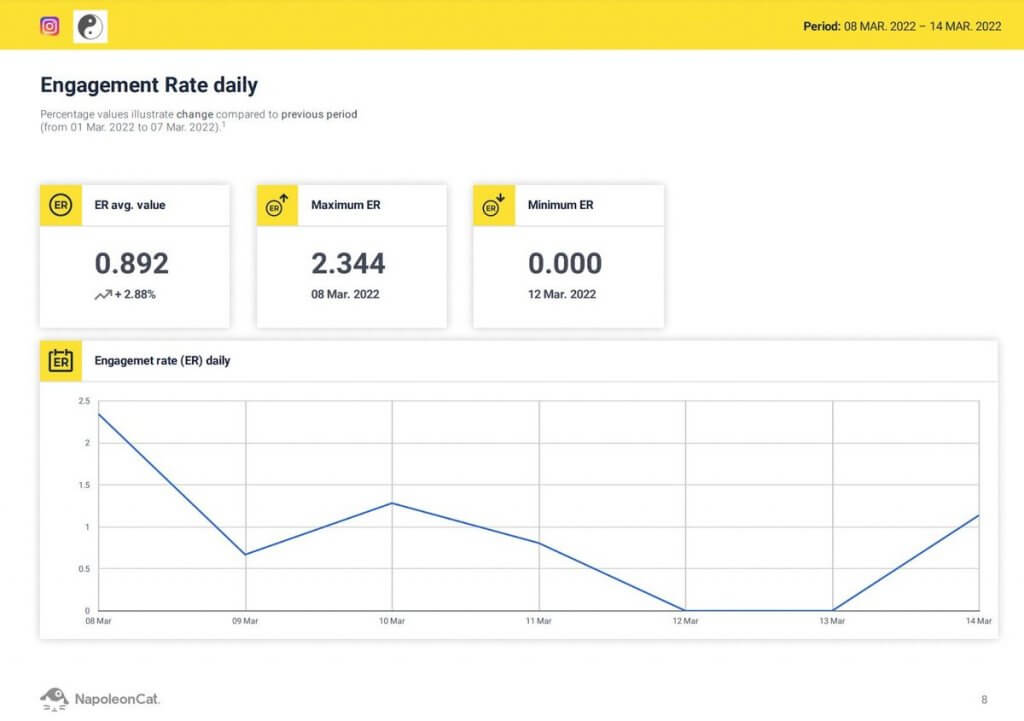
Task: Click the 08 Mar. 2022 date in Maximum ER card
Action: point(345,295)
